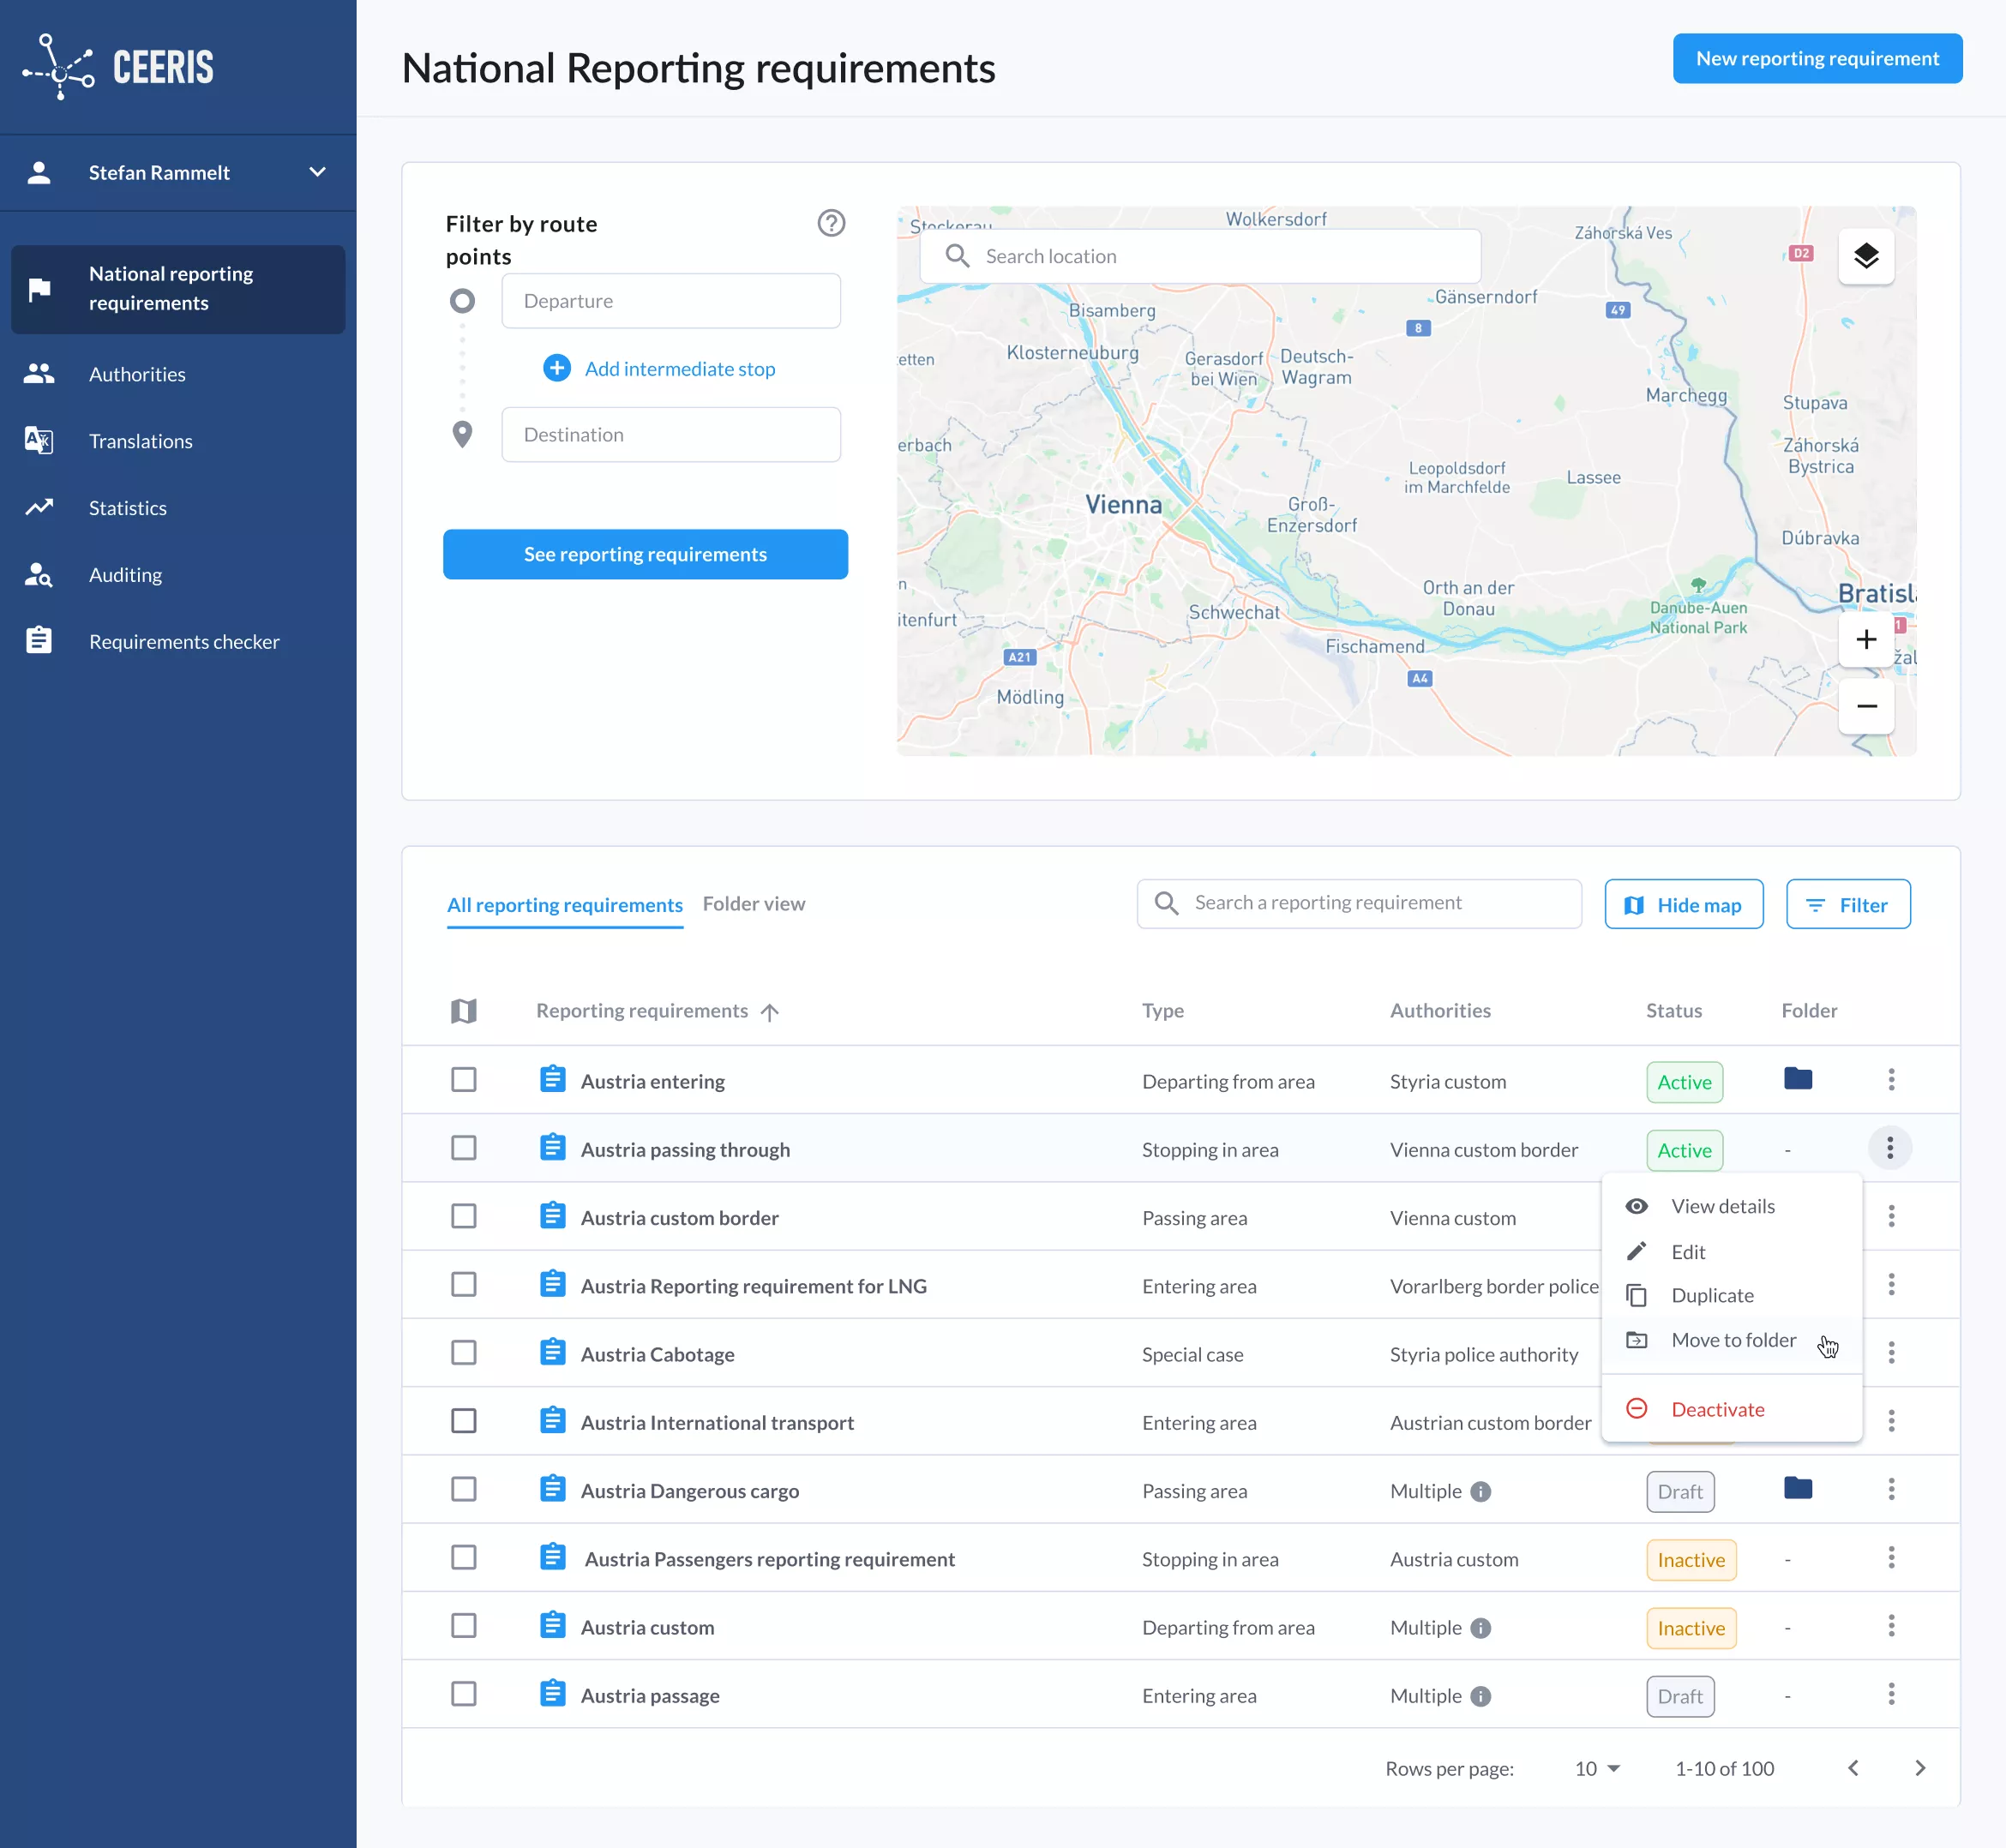Check the Austria entering row checkbox
The width and height of the screenshot is (2006, 1848).
tap(463, 1080)
